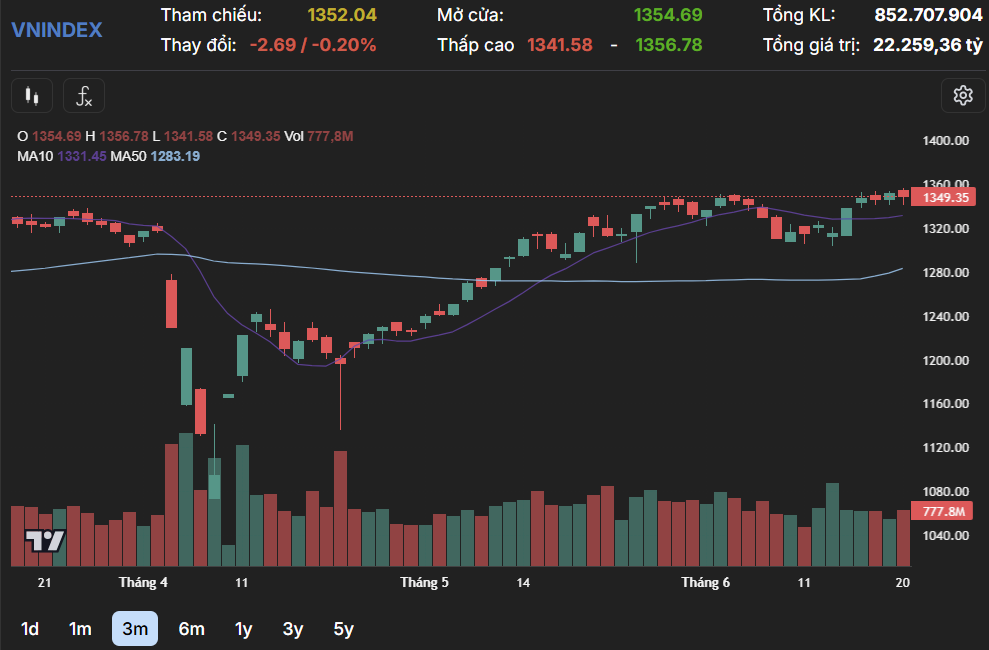The image size is (989, 650).
Task: Click the high price 1356.78
Action: tap(669, 45)
